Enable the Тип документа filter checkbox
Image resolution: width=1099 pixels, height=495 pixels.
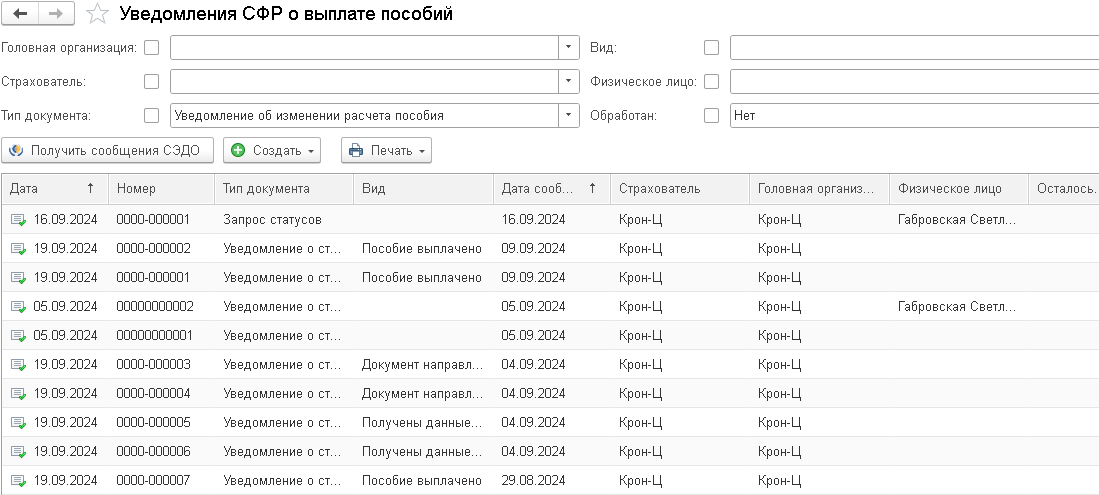pyautogui.click(x=152, y=115)
